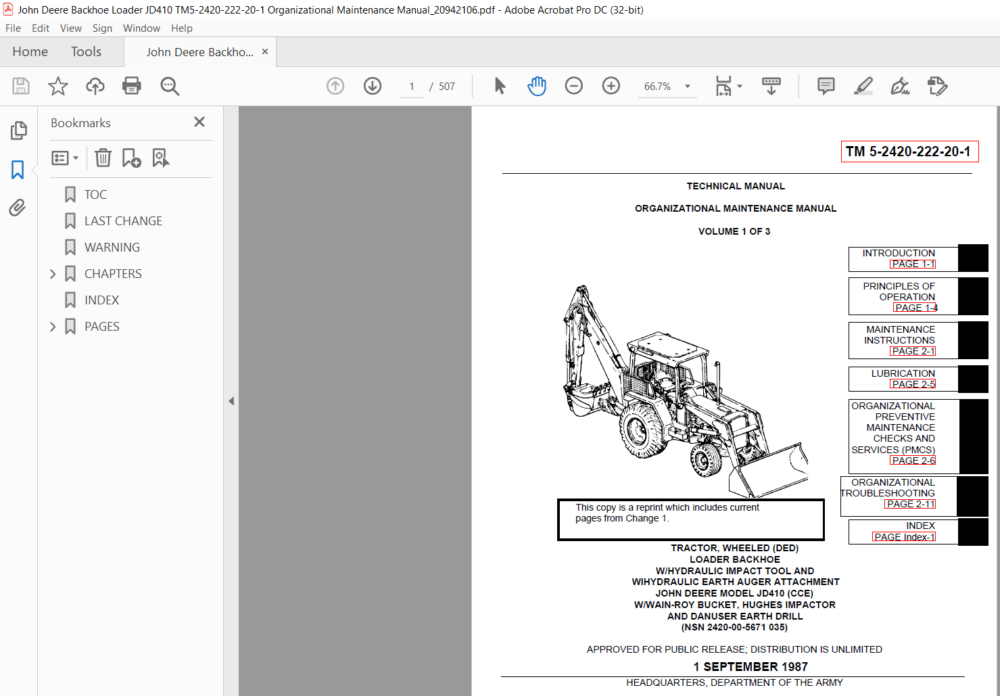Zoom out with the minus icon
Image resolution: width=1000 pixels, height=696 pixels.
(574, 86)
